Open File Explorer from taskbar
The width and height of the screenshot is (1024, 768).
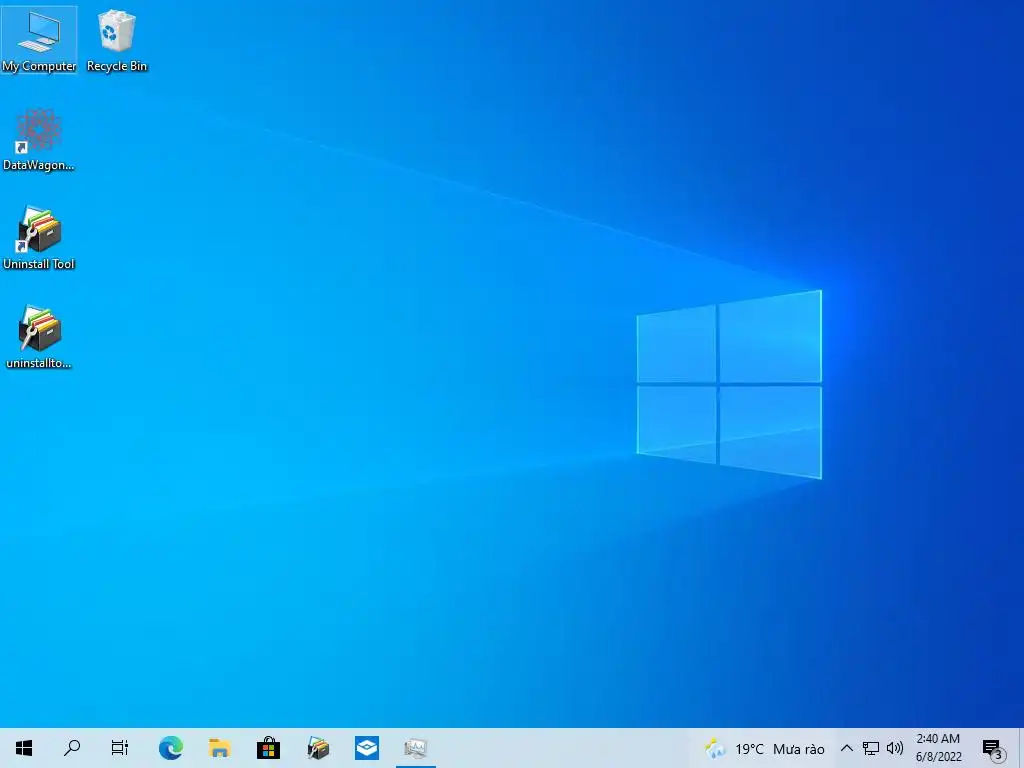click(219, 748)
